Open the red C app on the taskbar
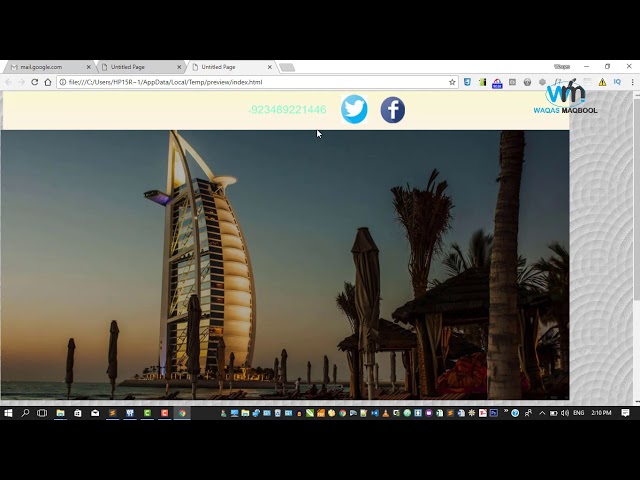Screen dimensions: 640x480 pyautogui.click(x=165, y=413)
